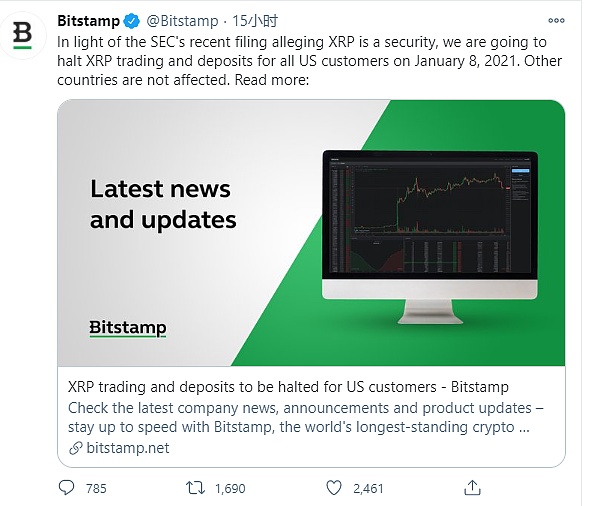Click the share upload icon
This screenshot has width=594, height=506.
[x=472, y=487]
